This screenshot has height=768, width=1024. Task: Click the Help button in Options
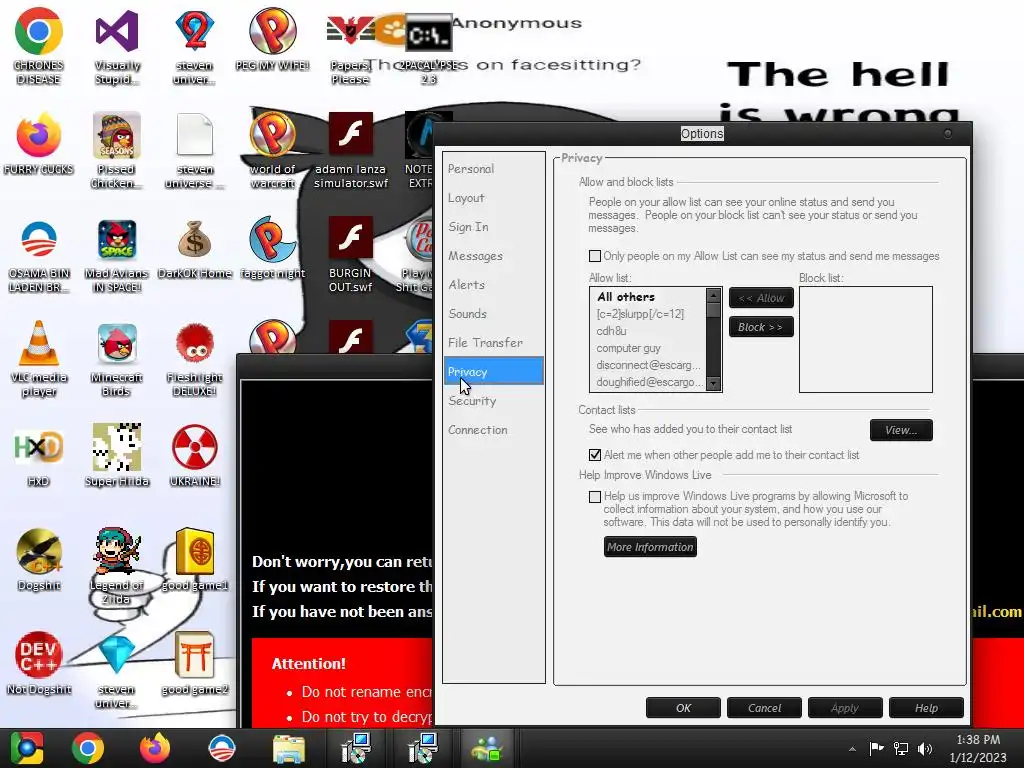pos(926,708)
